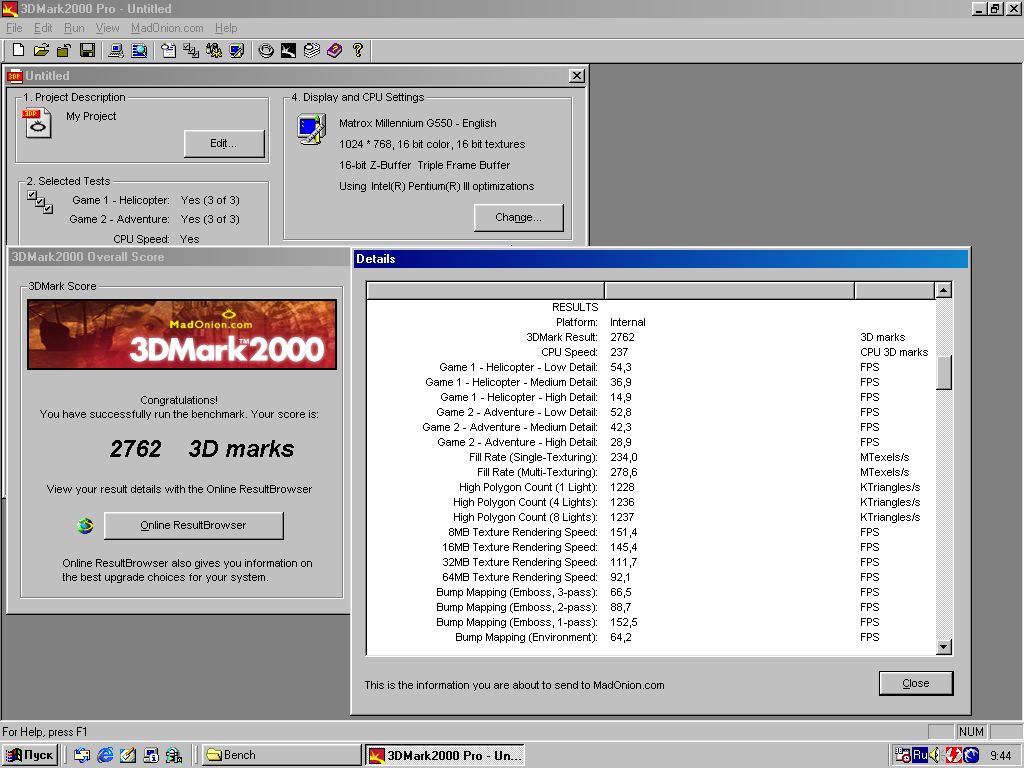Click the computer system info toolbar icon
Image resolution: width=1024 pixels, height=768 pixels.
coord(116,50)
